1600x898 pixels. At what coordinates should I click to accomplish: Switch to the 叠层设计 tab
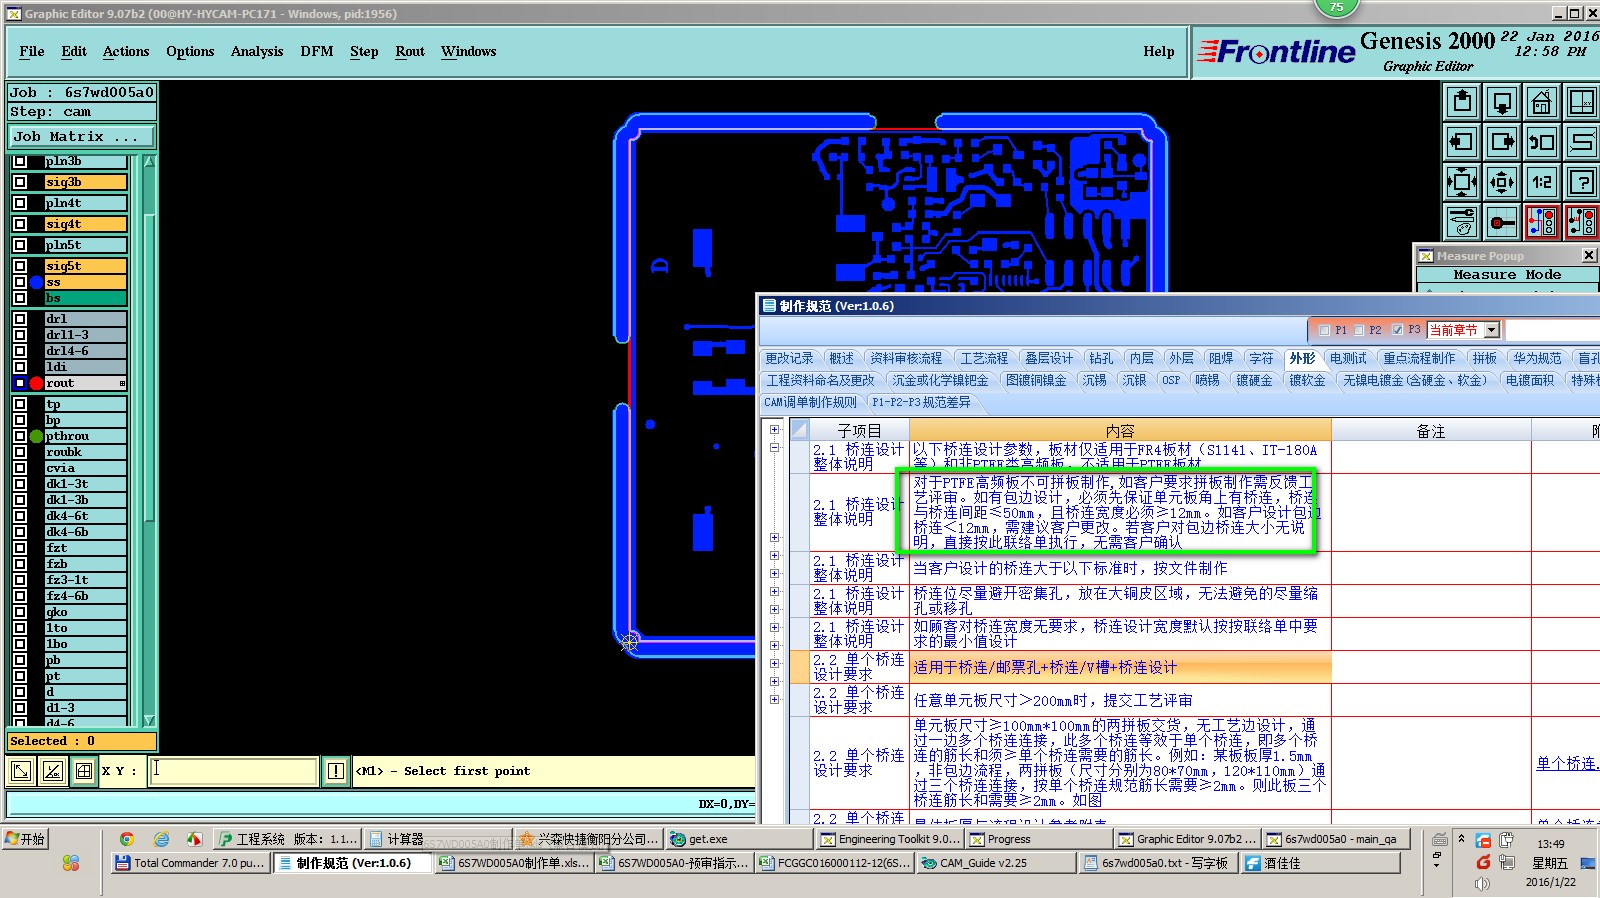(1048, 358)
